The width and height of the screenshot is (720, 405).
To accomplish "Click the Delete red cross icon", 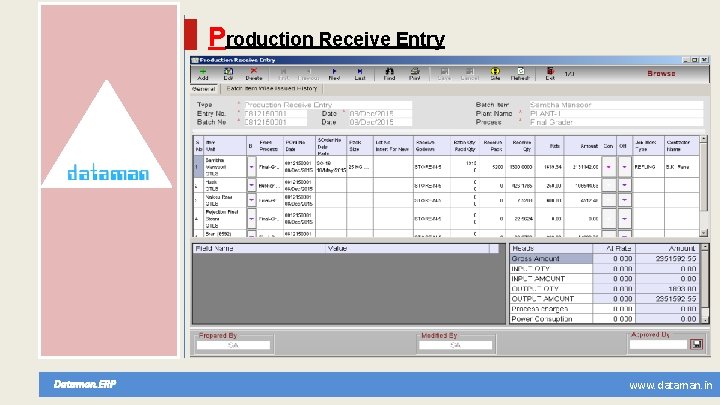I will point(253,73).
